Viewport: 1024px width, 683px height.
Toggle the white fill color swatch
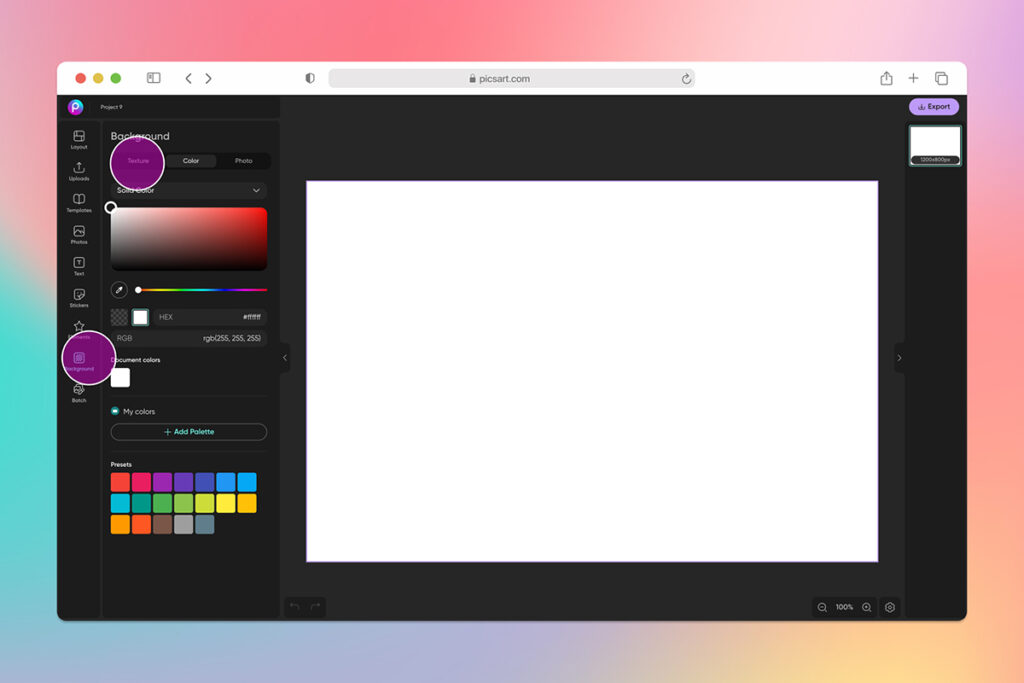(x=140, y=317)
